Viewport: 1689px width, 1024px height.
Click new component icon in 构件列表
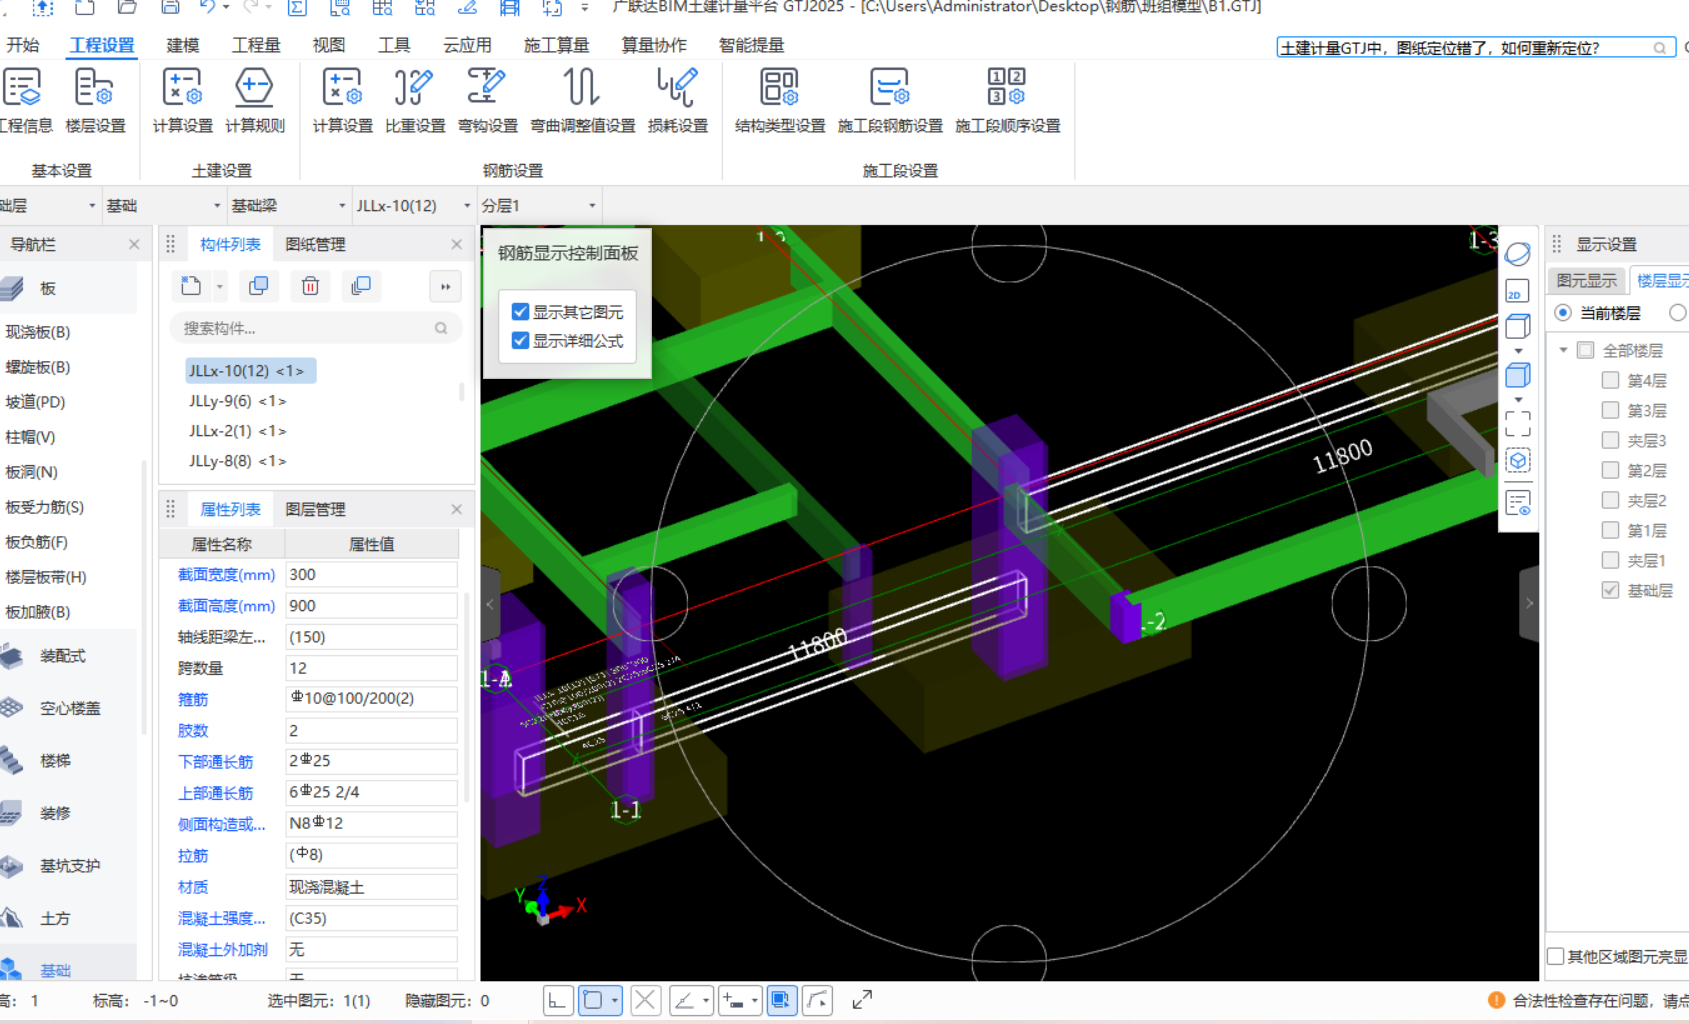click(x=191, y=286)
